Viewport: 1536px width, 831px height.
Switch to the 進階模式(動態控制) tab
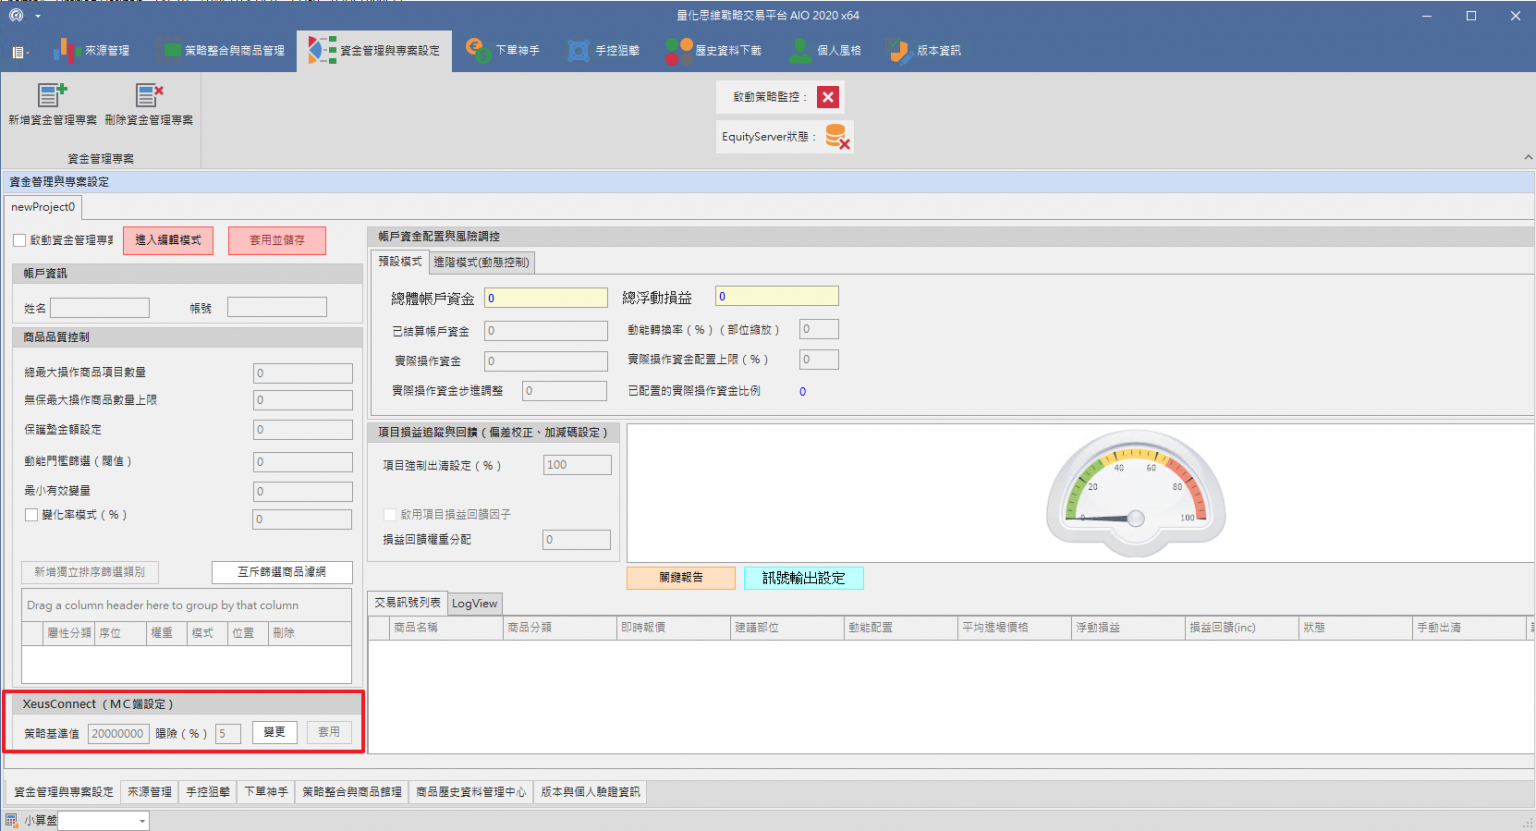click(x=481, y=262)
